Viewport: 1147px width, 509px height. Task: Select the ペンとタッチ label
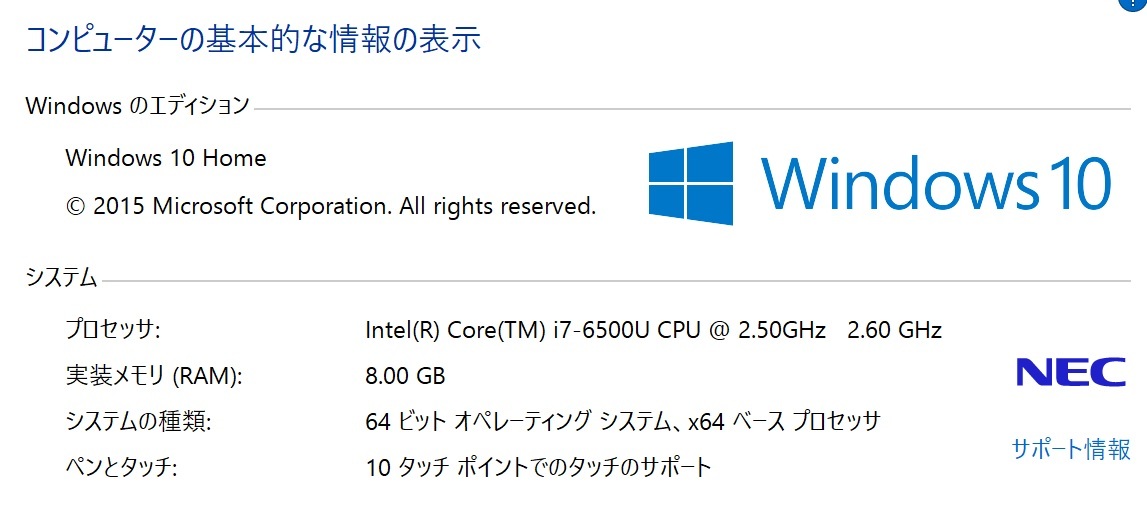pos(122,467)
